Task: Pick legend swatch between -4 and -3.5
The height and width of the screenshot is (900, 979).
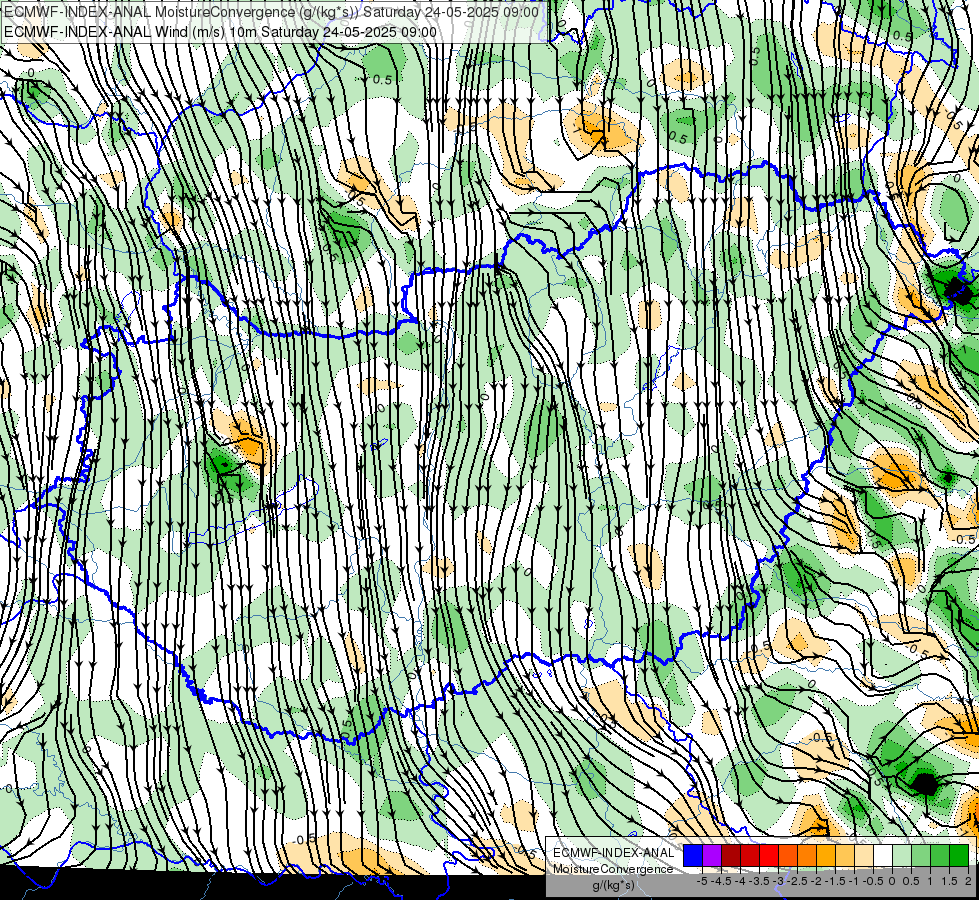Action: (x=750, y=856)
